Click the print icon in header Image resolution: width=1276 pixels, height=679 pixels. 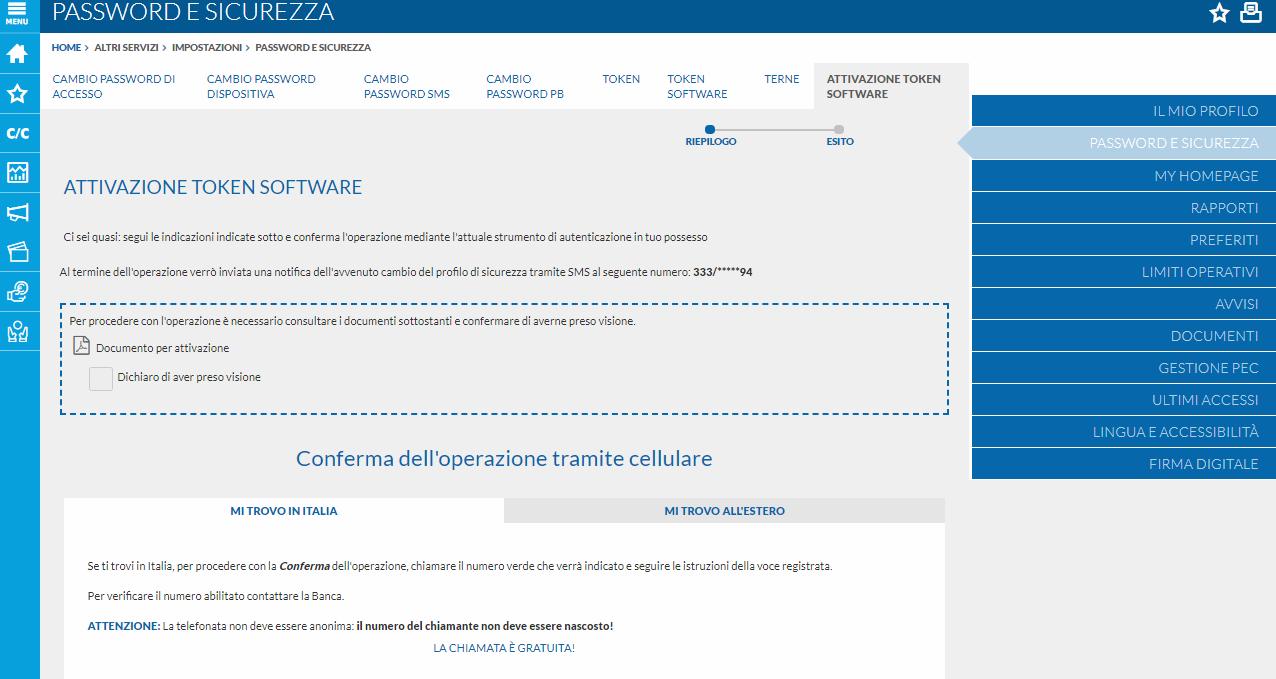tap(1250, 13)
